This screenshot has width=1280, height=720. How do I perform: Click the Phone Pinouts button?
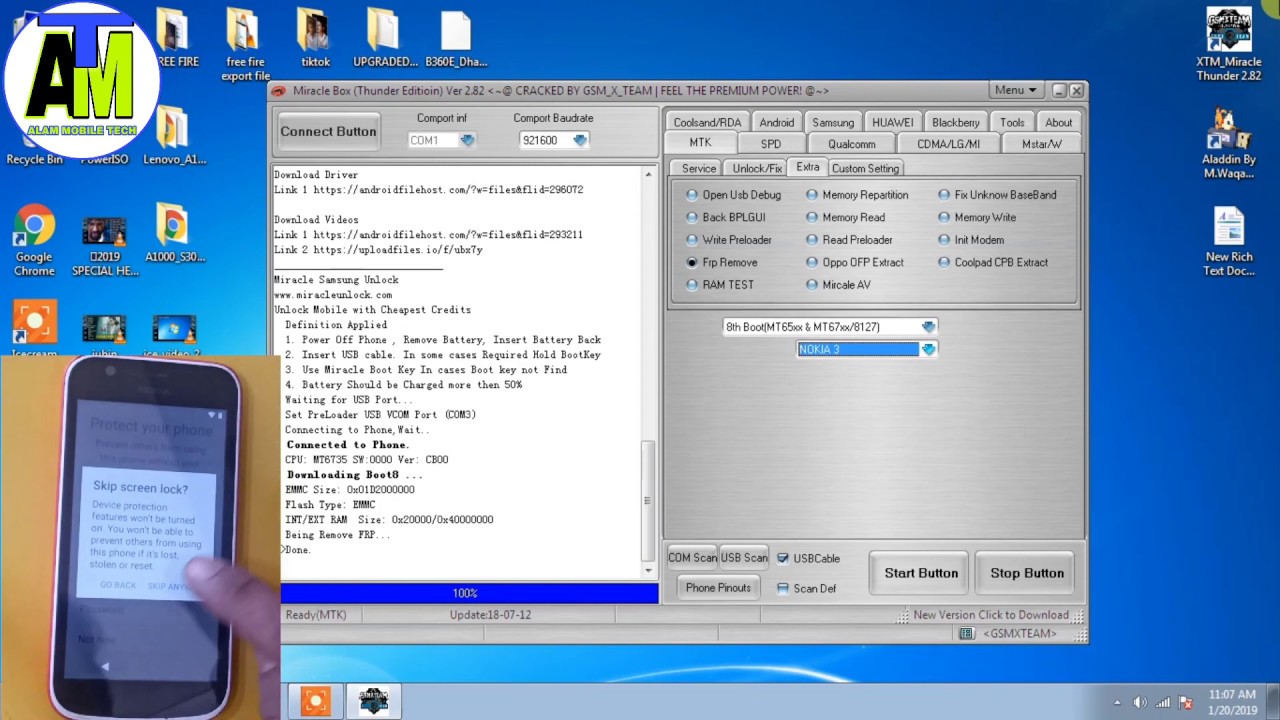pyautogui.click(x=718, y=588)
